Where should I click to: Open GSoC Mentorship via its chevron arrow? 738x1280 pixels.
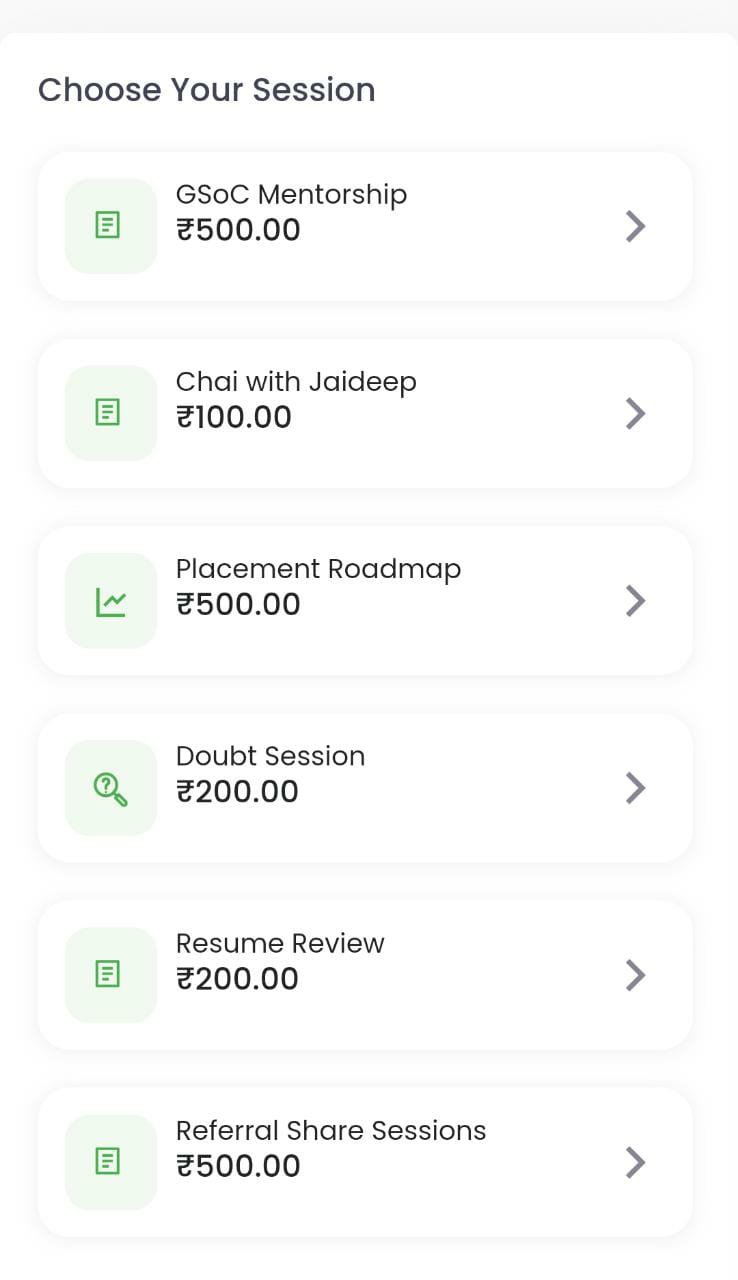click(635, 227)
